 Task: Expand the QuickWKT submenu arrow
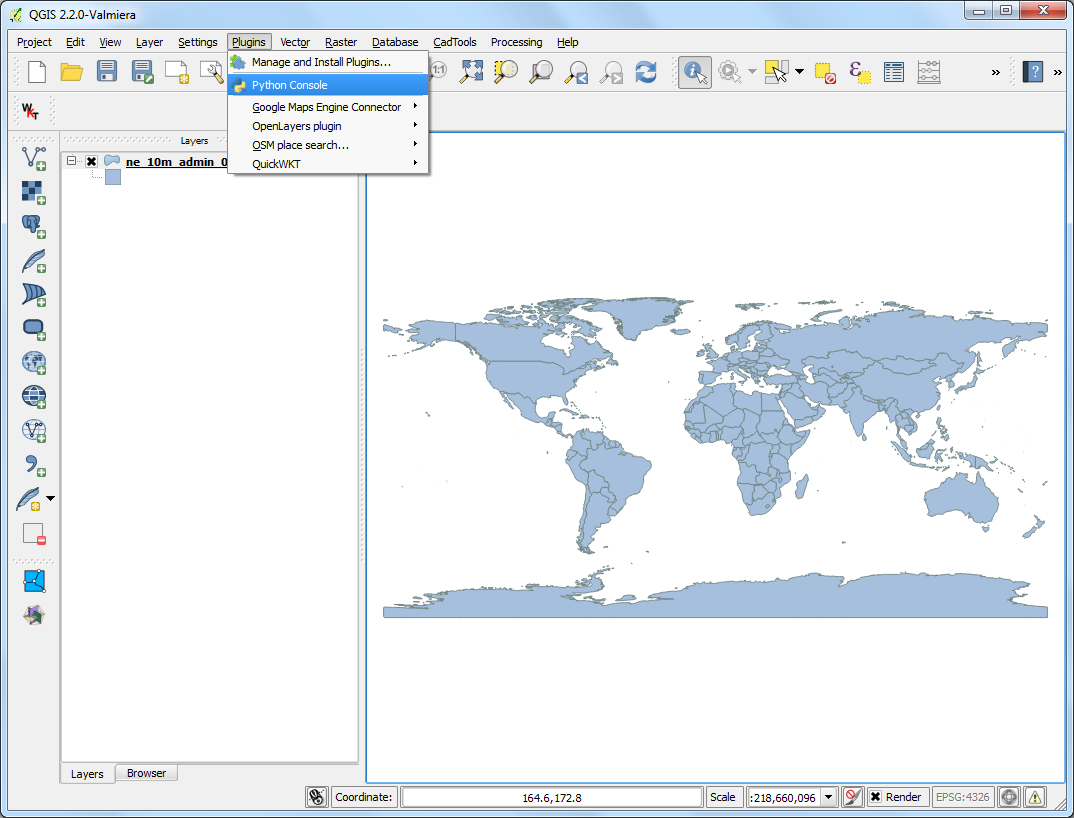coord(415,163)
